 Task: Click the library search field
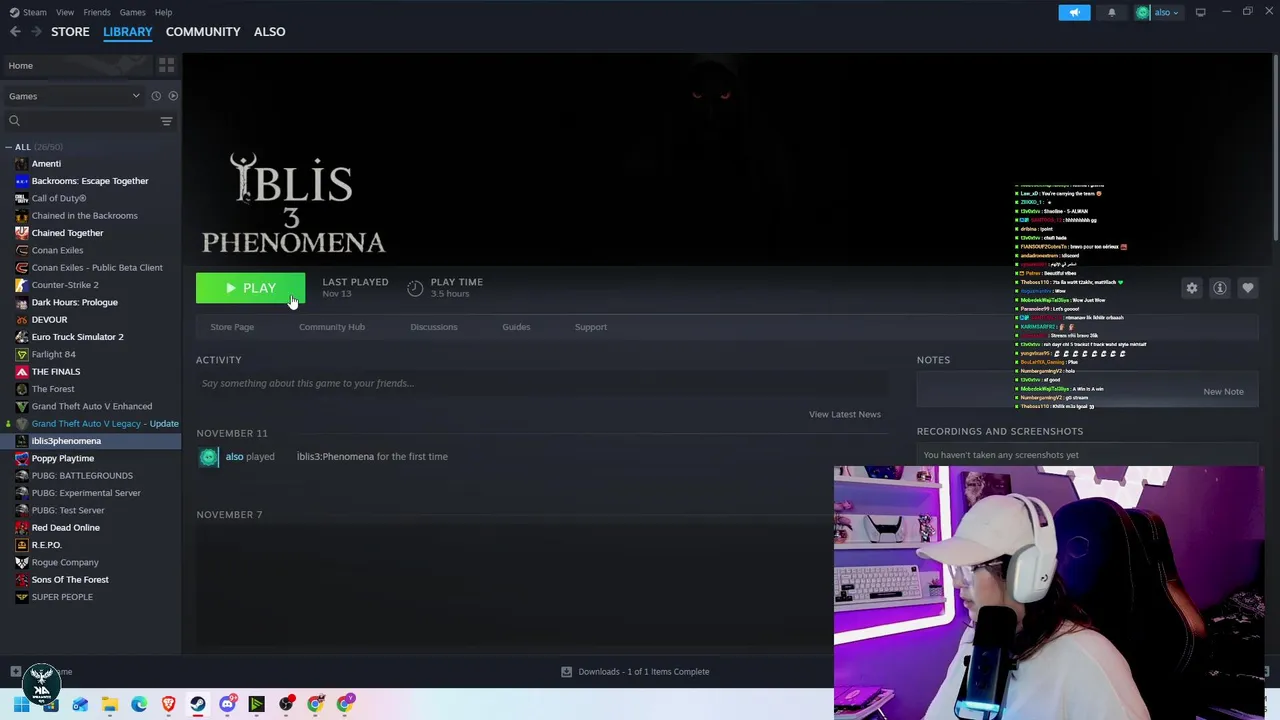point(80,121)
